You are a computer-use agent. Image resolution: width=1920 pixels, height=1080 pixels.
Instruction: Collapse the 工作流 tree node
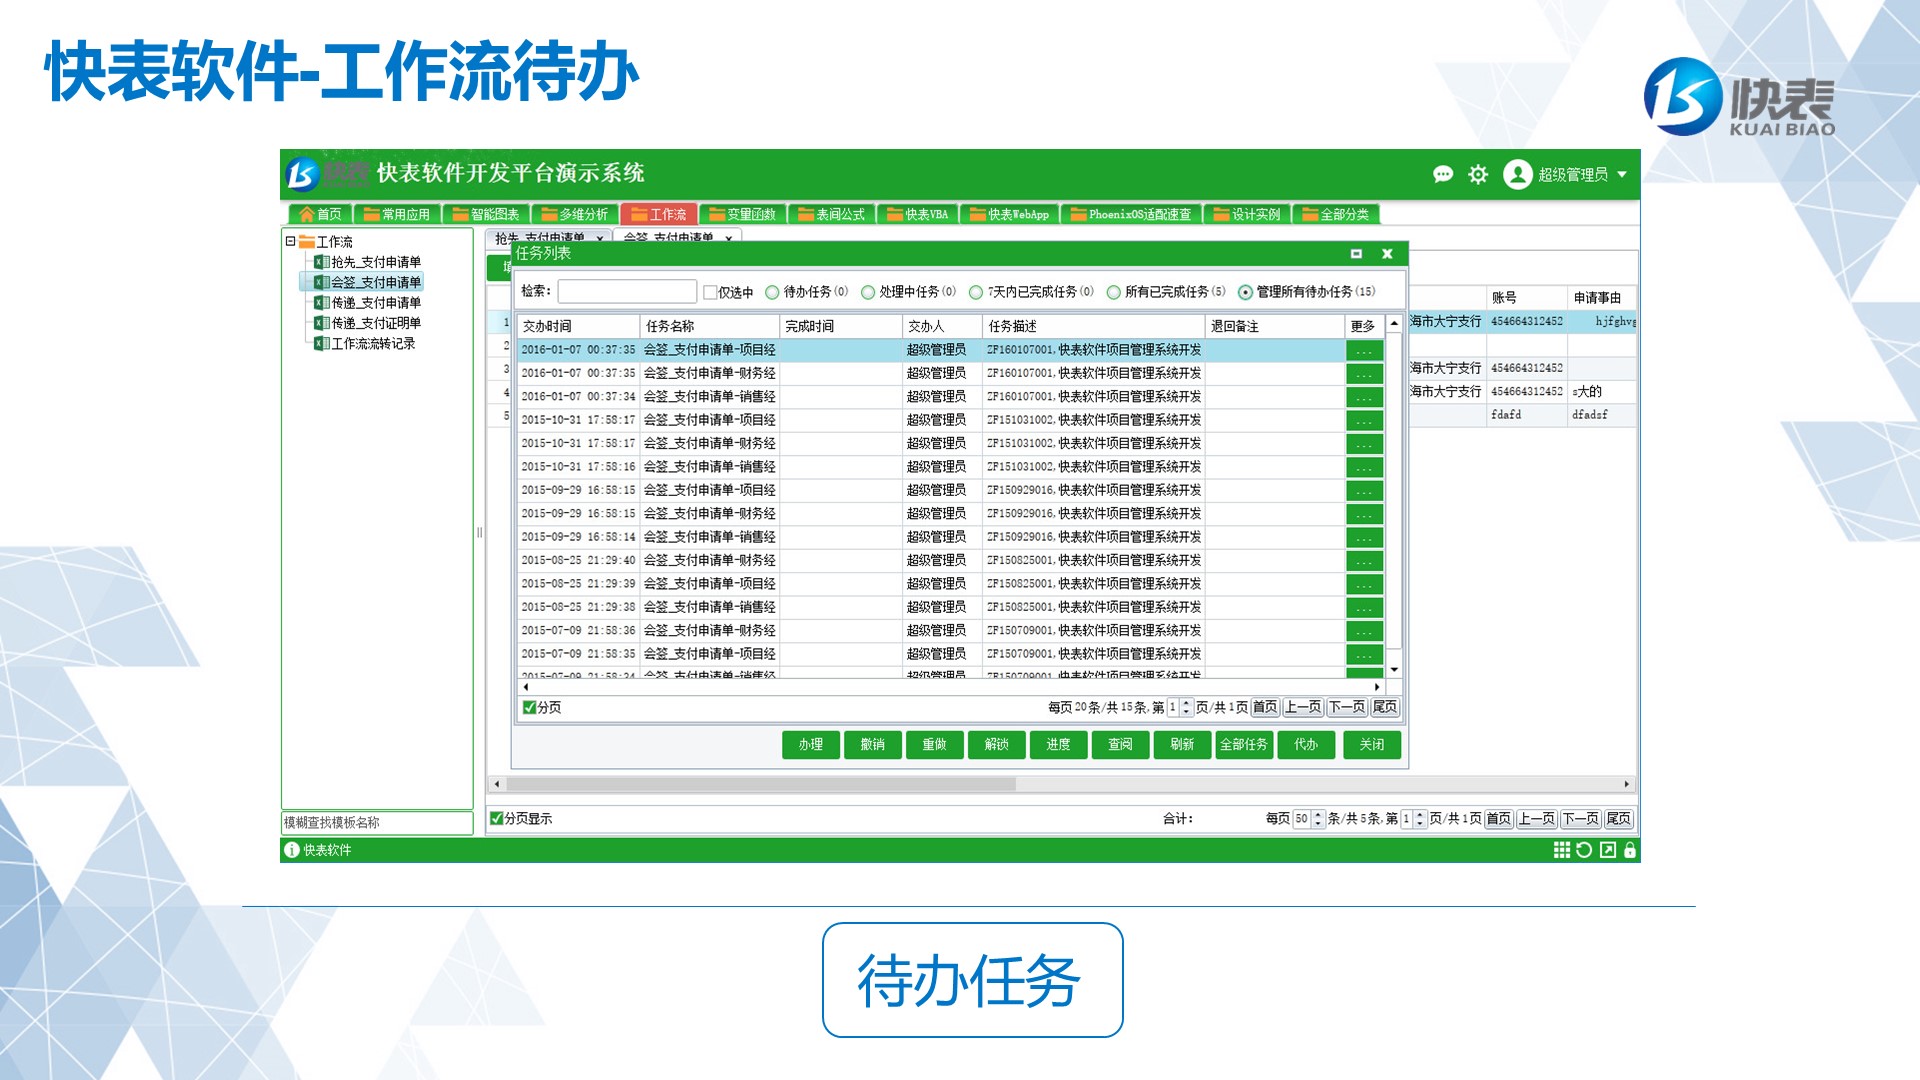[290, 241]
